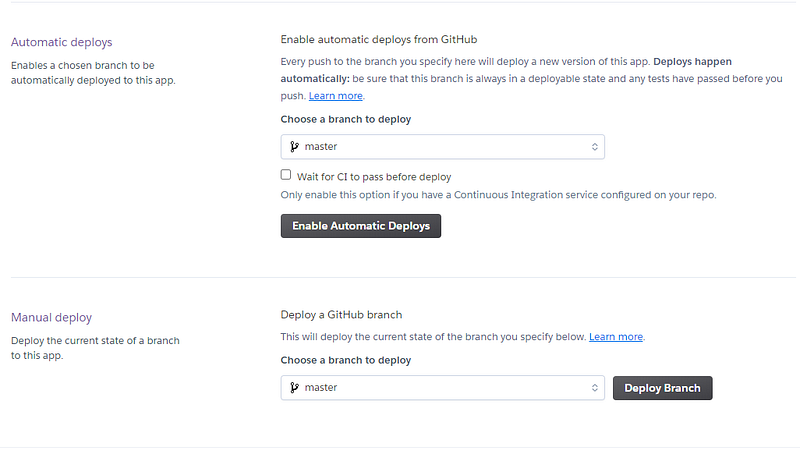Click the Manual deploy section heading
800x455 pixels.
(x=51, y=317)
